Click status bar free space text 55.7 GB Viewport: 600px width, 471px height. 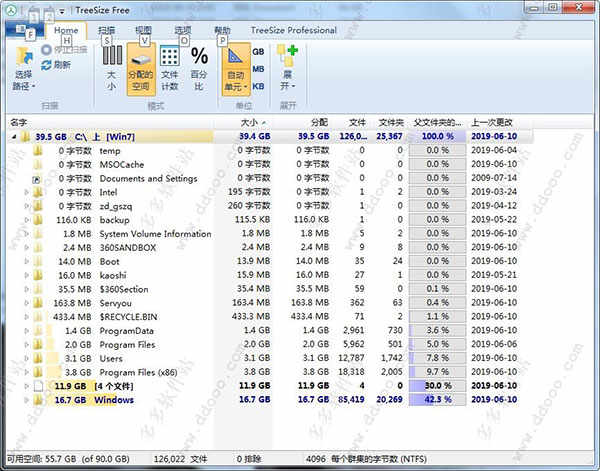tap(68, 458)
